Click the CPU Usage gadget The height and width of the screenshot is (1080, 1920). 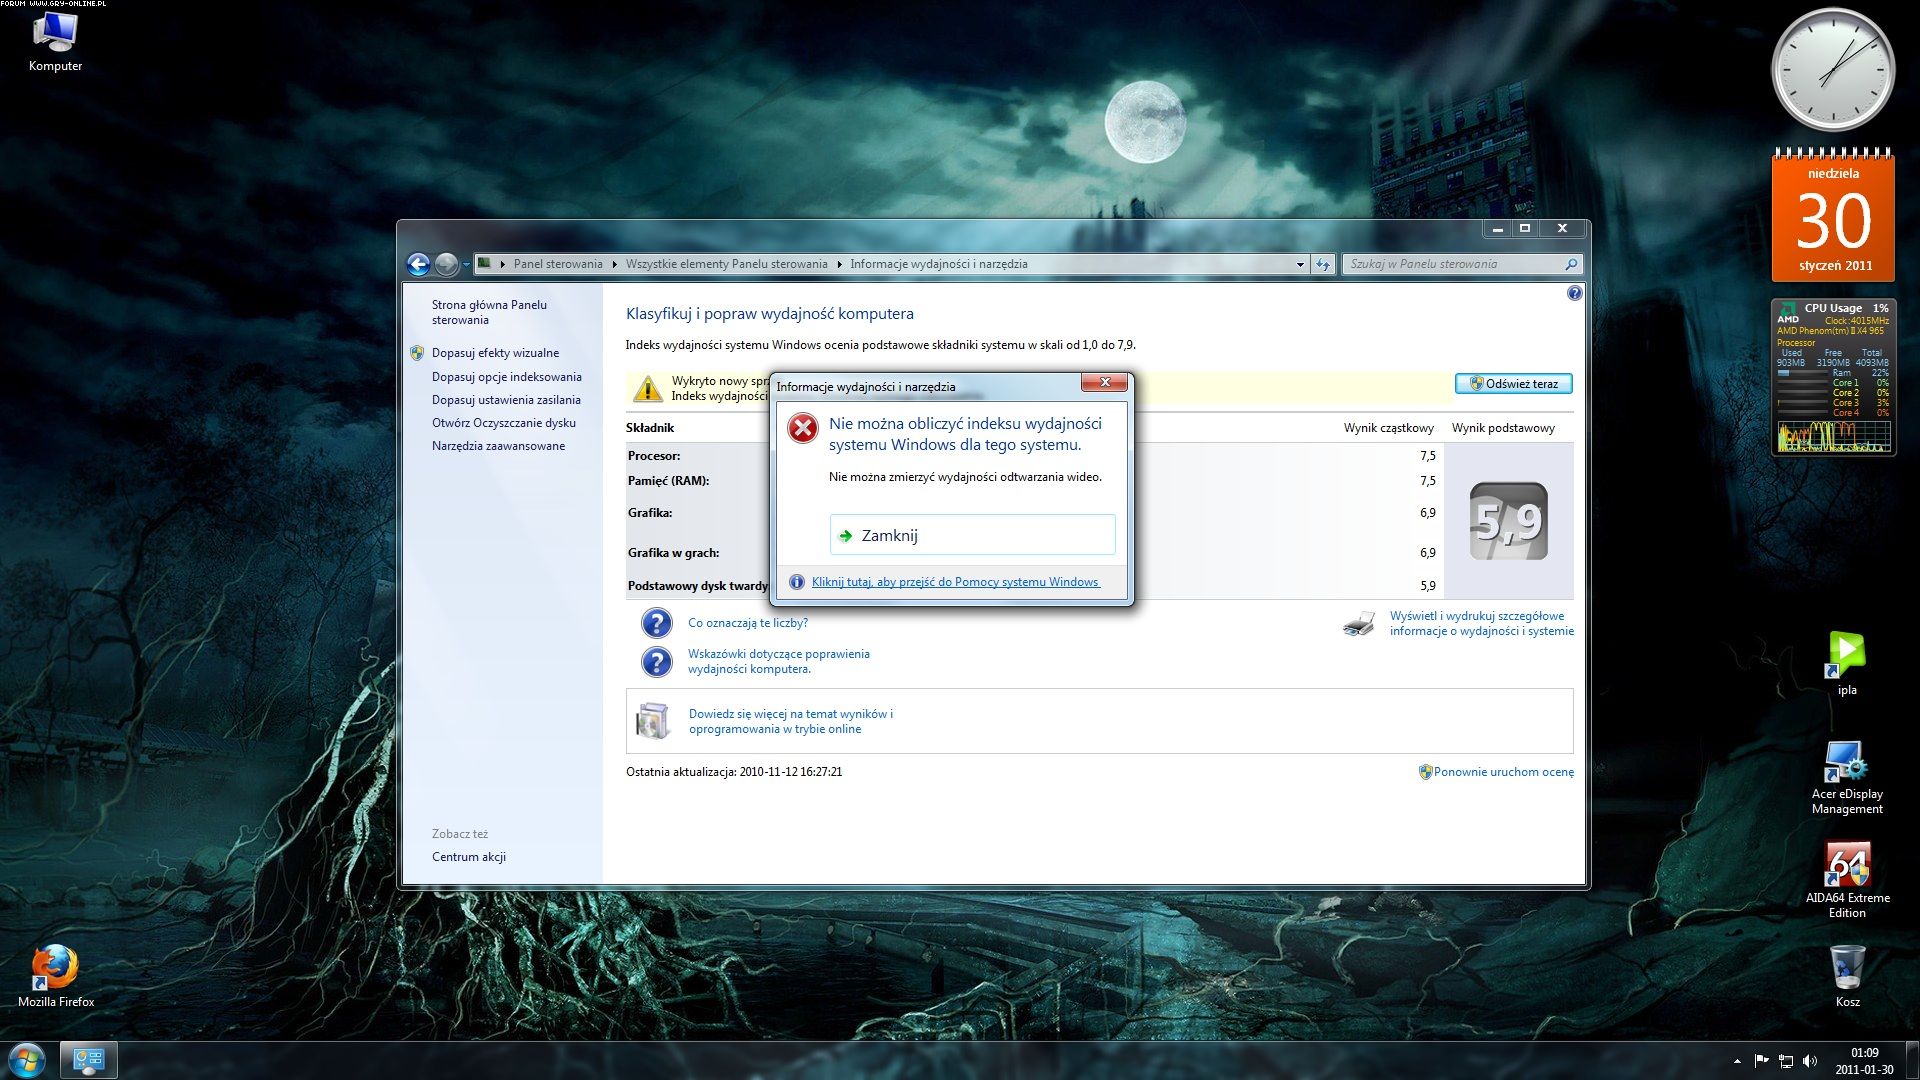coord(1833,377)
